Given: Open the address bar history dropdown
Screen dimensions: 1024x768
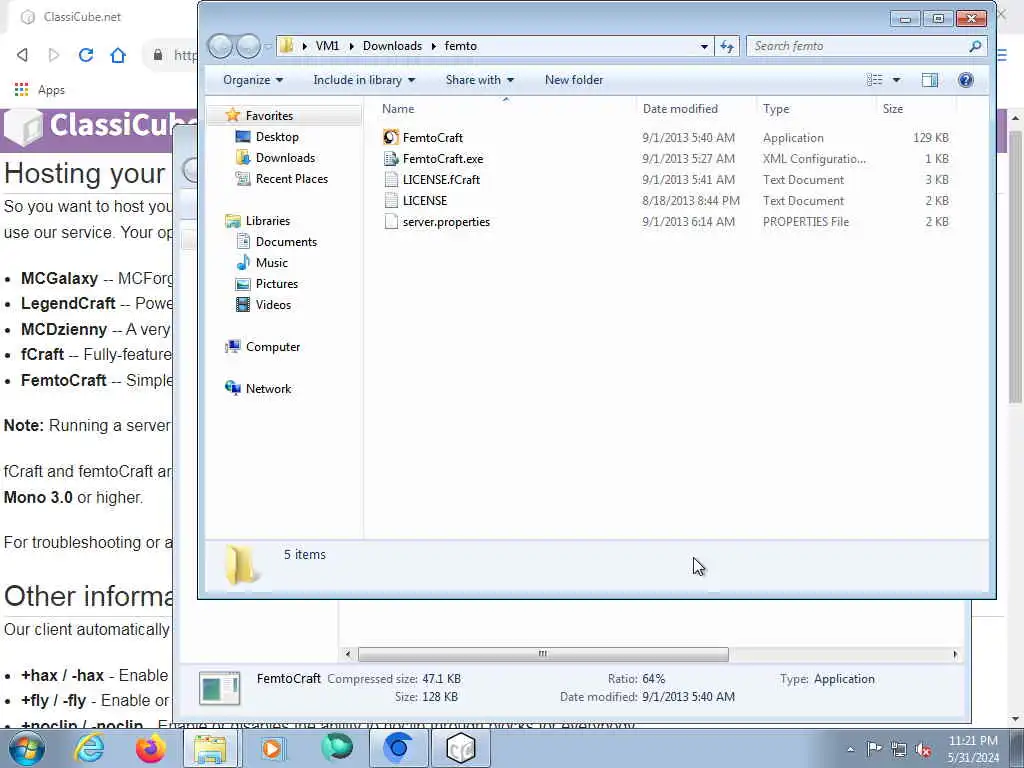Looking at the screenshot, I should pyautogui.click(x=704, y=46).
